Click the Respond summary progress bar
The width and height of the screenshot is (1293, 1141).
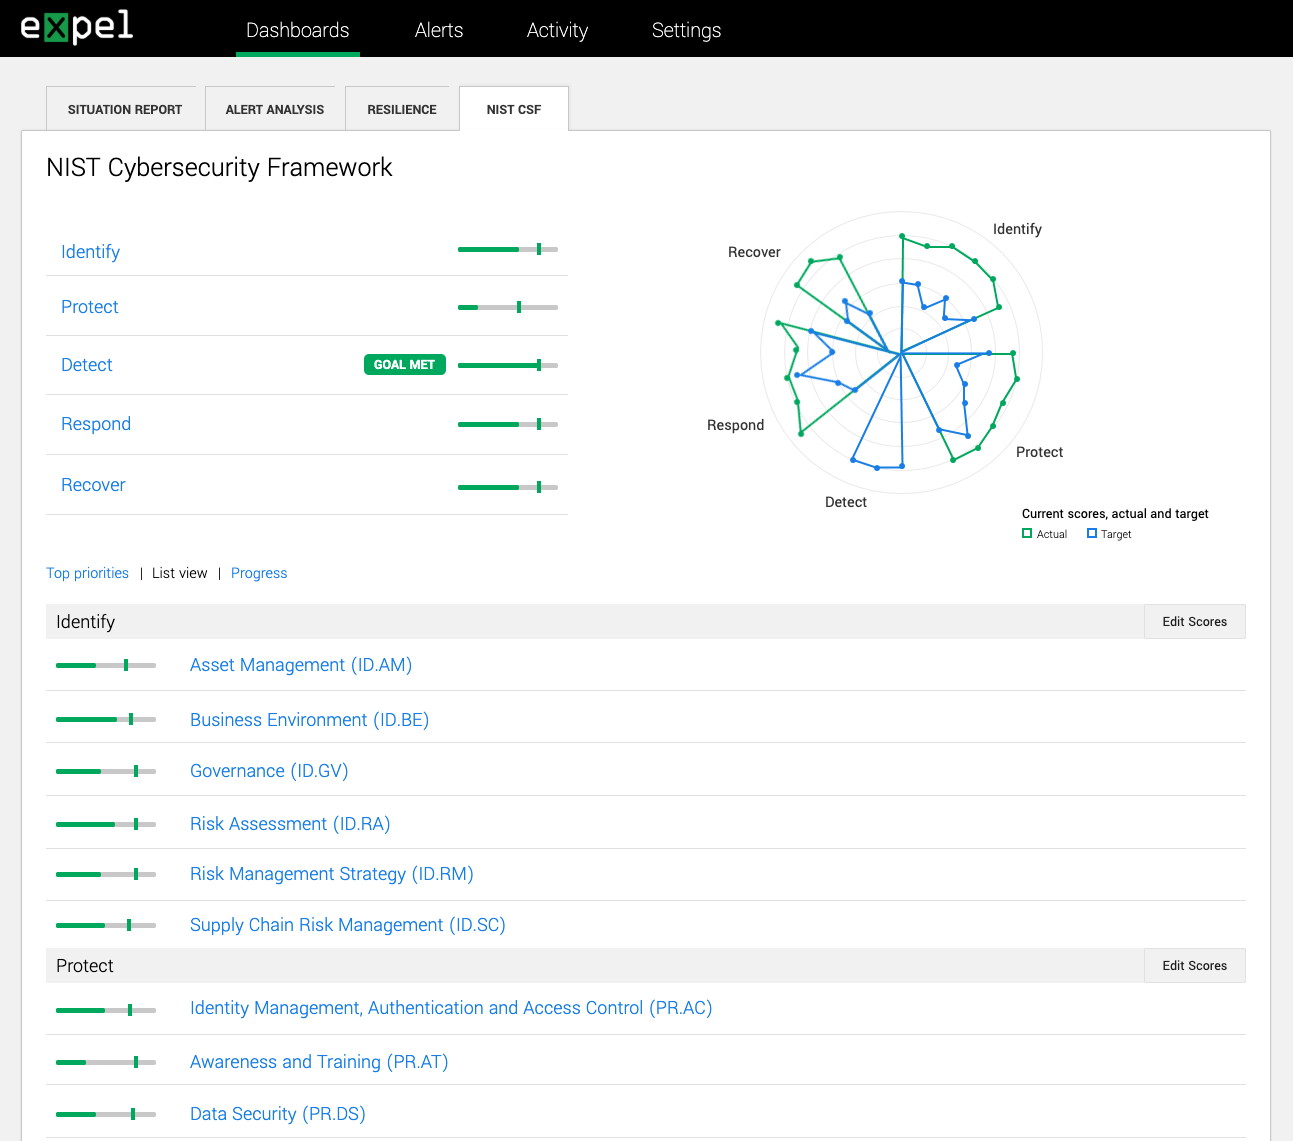coord(508,424)
